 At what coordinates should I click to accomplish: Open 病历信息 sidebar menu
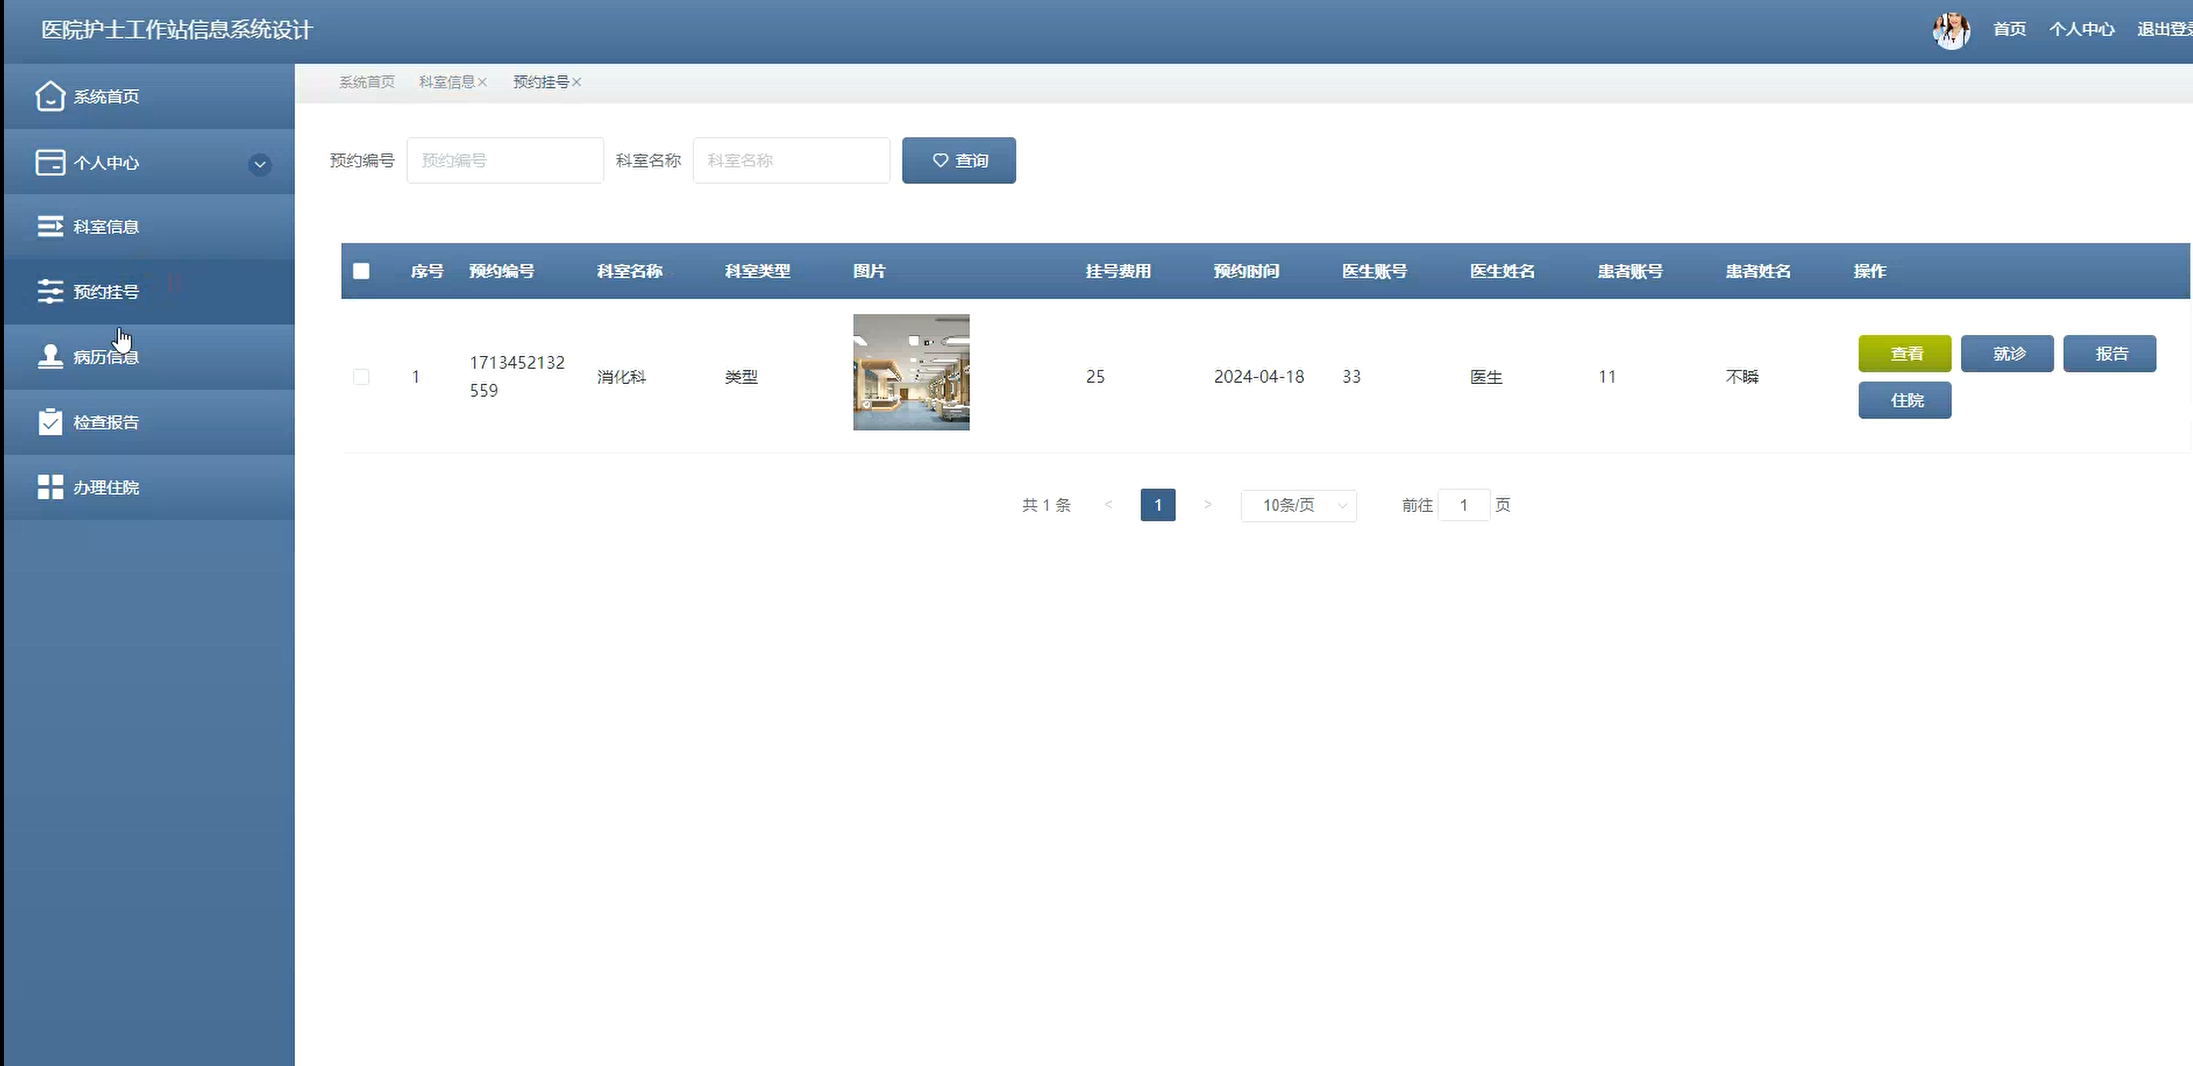(149, 357)
